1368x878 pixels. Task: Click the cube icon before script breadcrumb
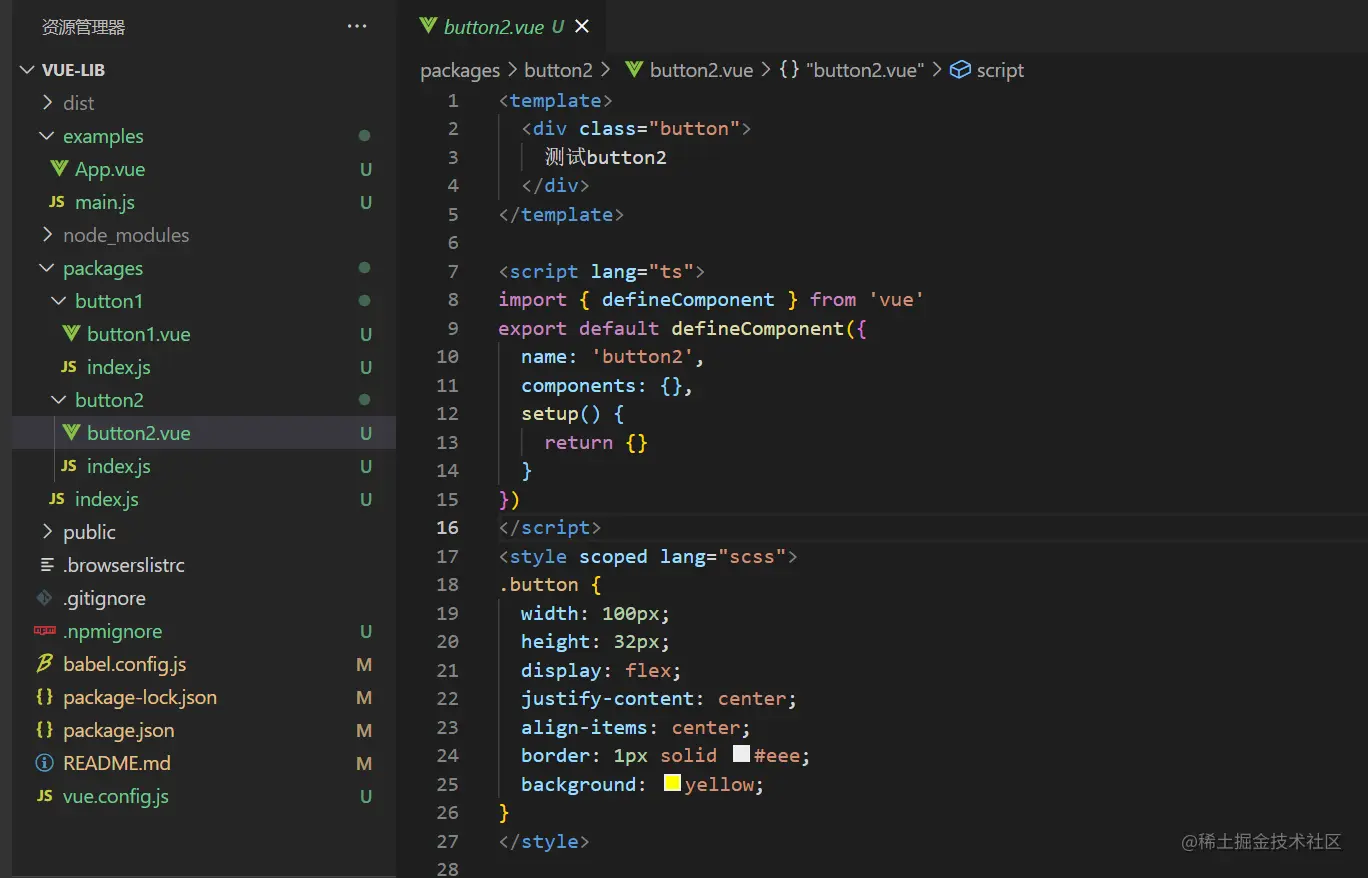pyautogui.click(x=960, y=70)
